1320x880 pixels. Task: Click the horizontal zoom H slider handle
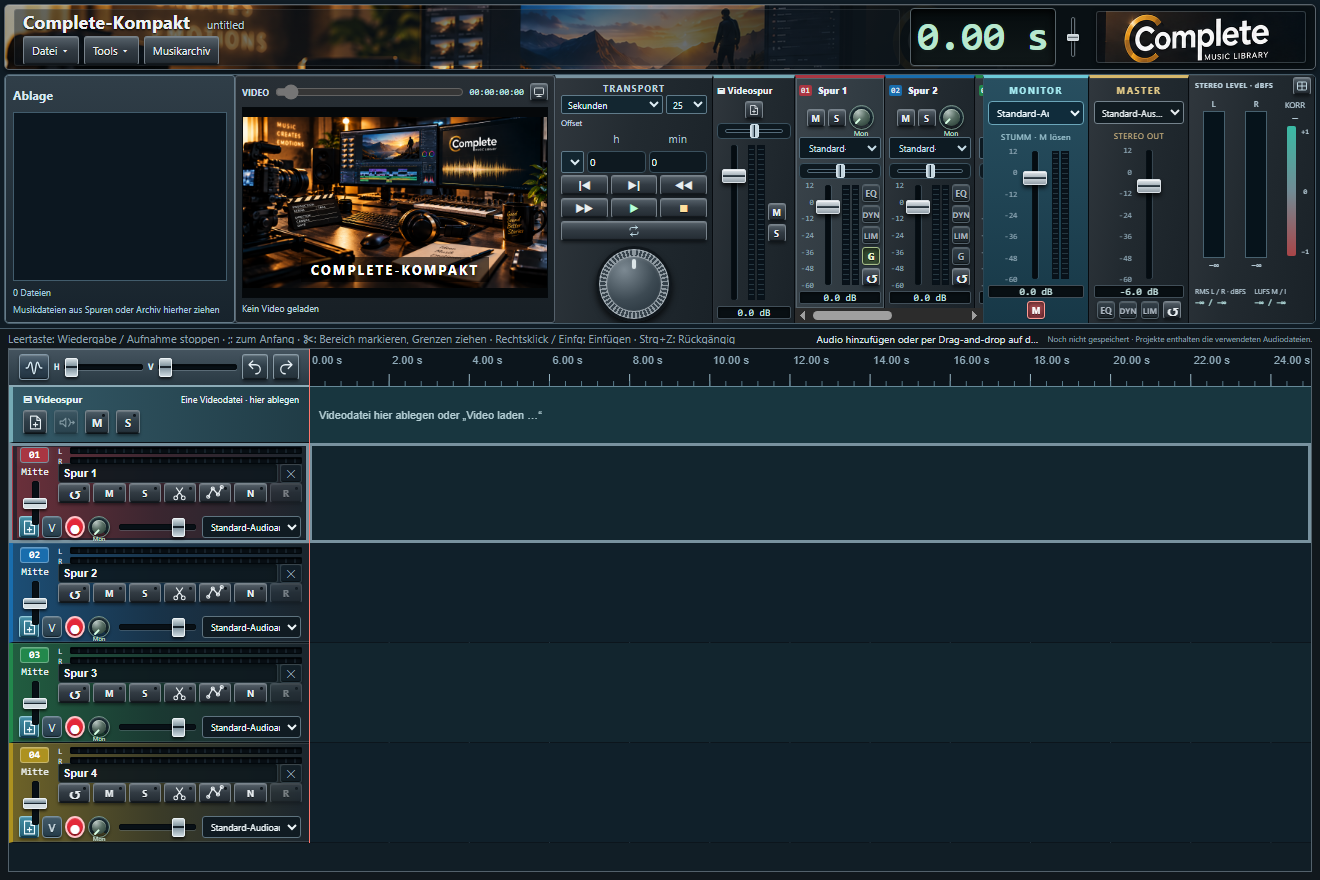pos(72,368)
